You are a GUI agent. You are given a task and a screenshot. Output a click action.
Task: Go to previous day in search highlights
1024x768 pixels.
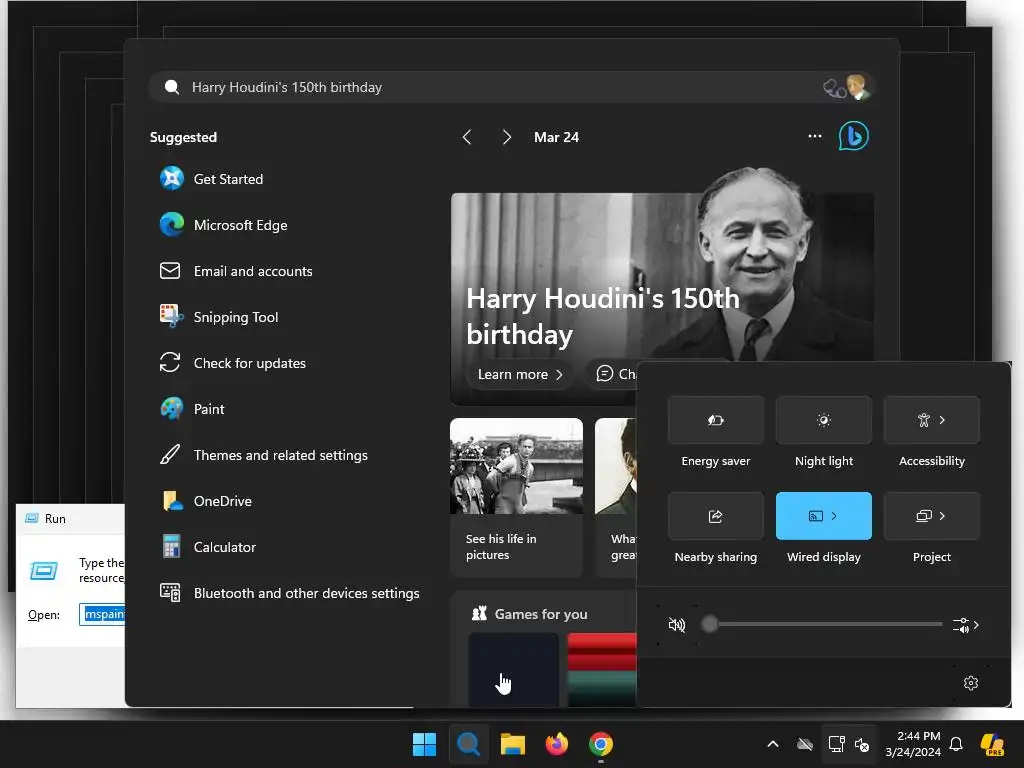[467, 137]
